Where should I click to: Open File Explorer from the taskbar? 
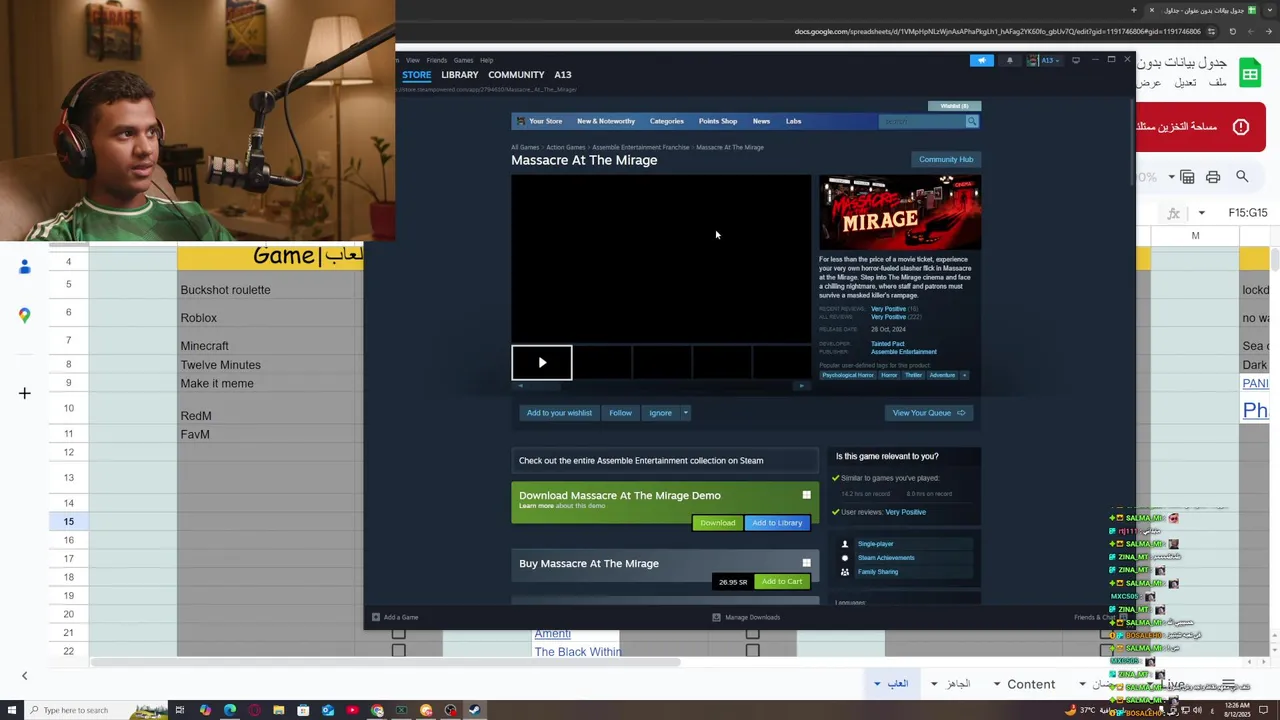(279, 710)
